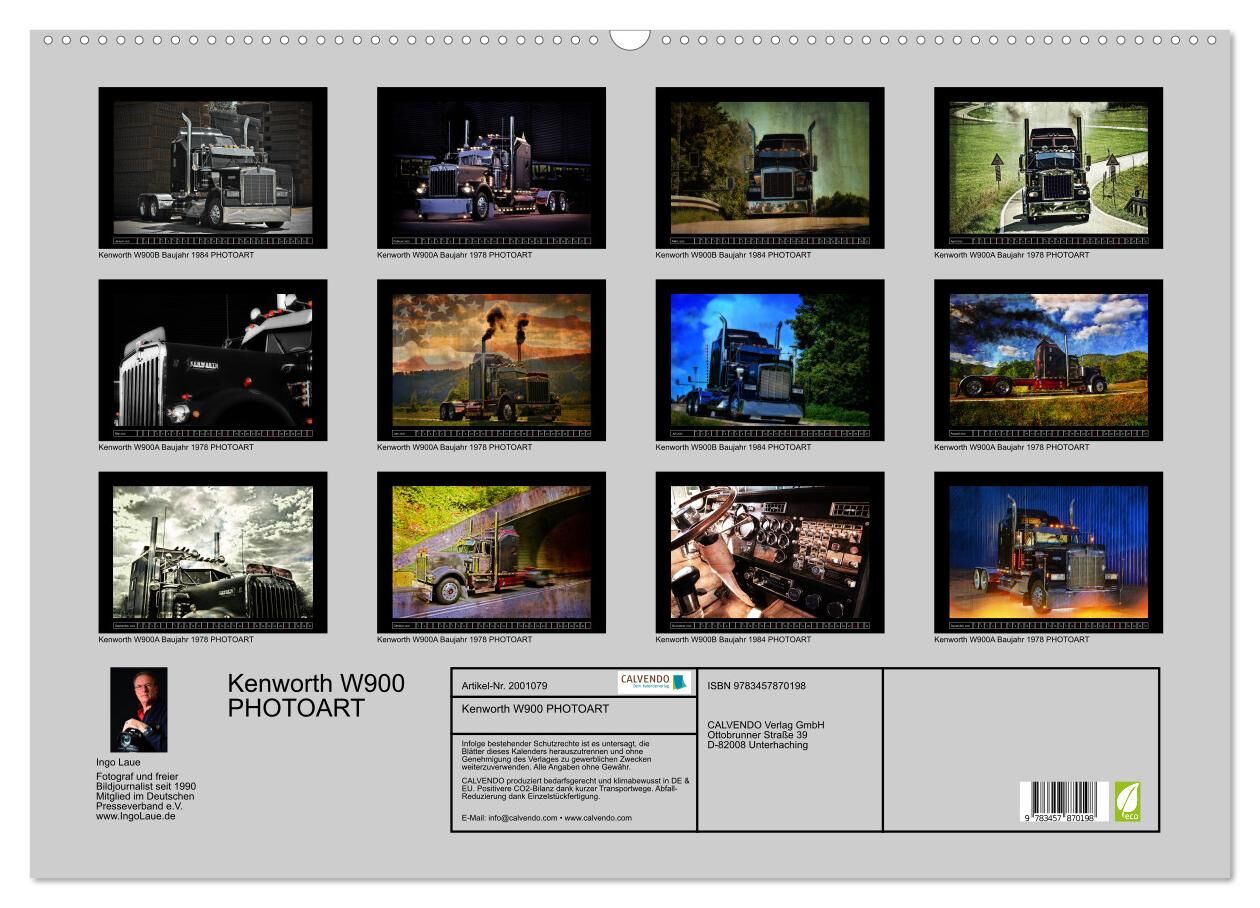Click the ISBN 9783457870198 text

pos(756,685)
